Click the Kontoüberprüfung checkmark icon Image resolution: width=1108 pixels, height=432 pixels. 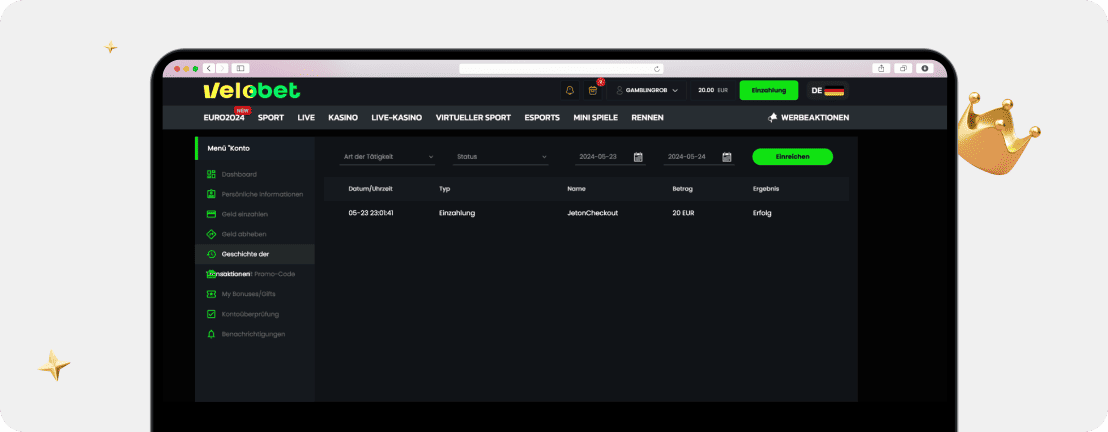[211, 314]
